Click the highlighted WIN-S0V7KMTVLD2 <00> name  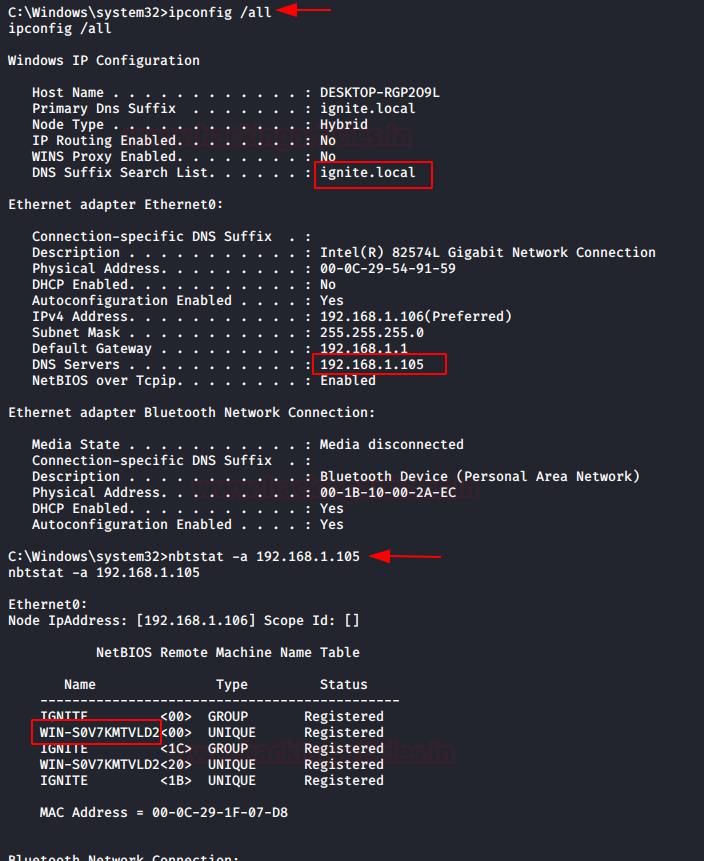click(x=96, y=733)
